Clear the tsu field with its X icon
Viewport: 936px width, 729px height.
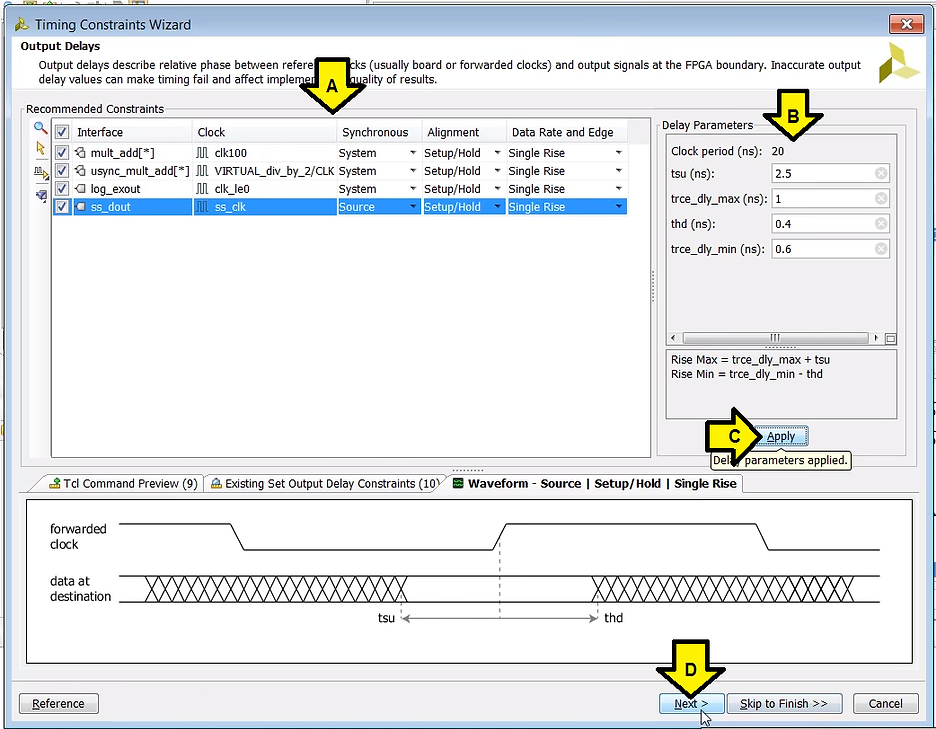pos(880,174)
